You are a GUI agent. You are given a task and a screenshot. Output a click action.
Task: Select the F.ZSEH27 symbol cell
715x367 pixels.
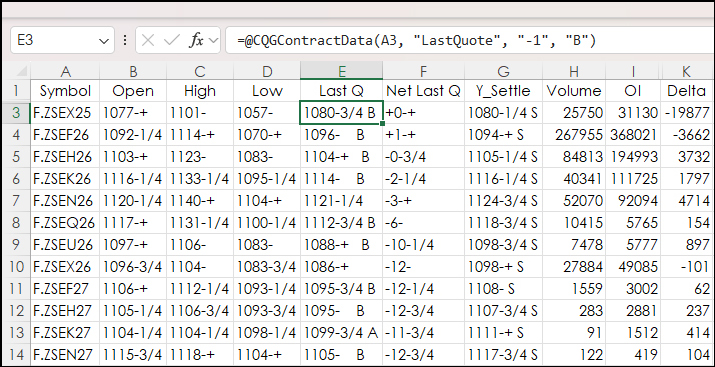65,311
